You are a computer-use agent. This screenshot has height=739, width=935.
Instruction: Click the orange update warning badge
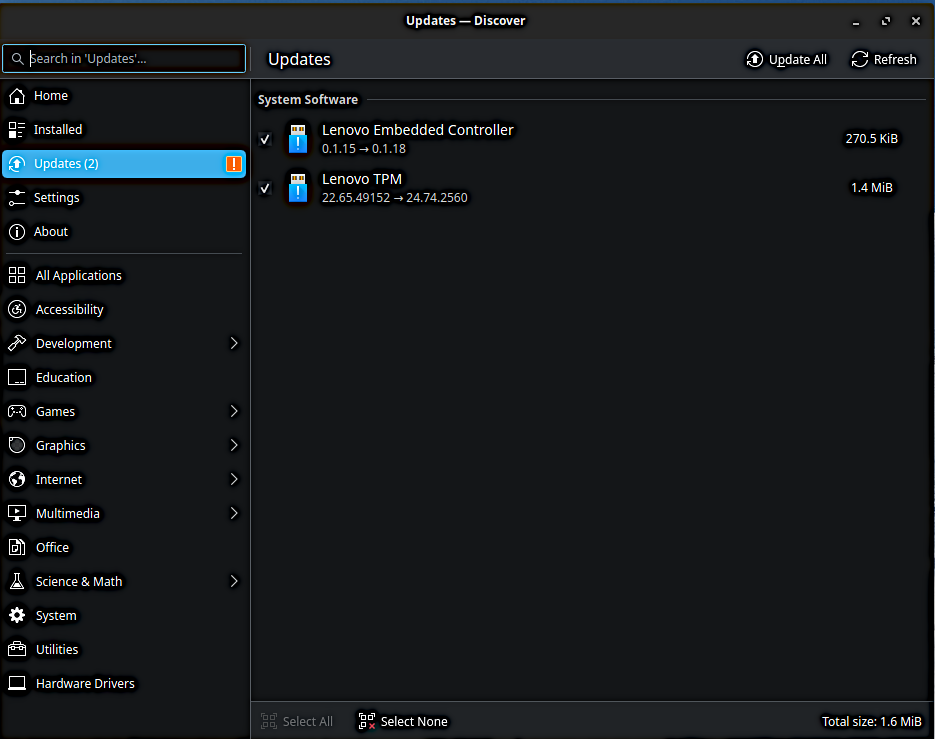[233, 164]
